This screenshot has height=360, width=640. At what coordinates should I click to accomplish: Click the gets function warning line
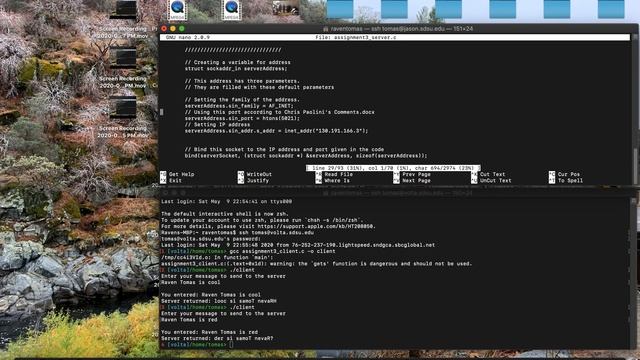click(x=316, y=264)
